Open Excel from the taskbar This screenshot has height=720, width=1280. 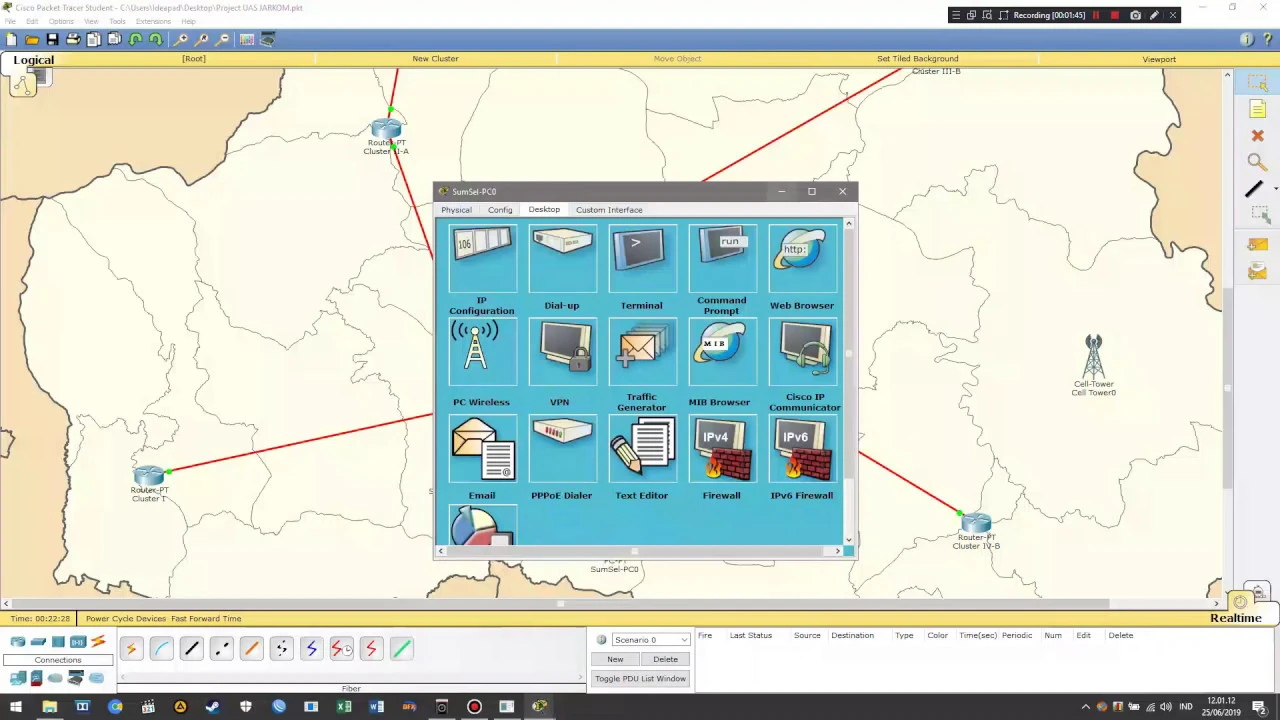tap(344, 707)
